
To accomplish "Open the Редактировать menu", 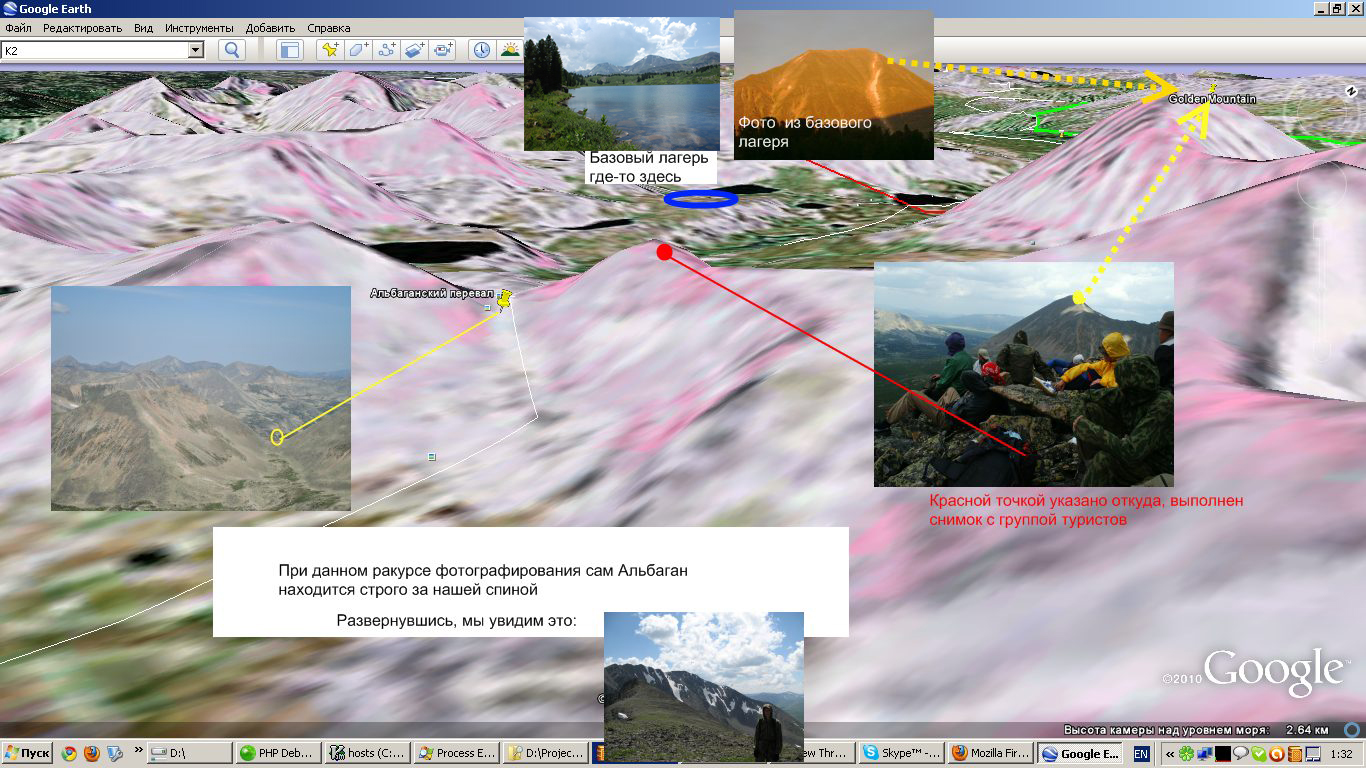I will tap(82, 28).
